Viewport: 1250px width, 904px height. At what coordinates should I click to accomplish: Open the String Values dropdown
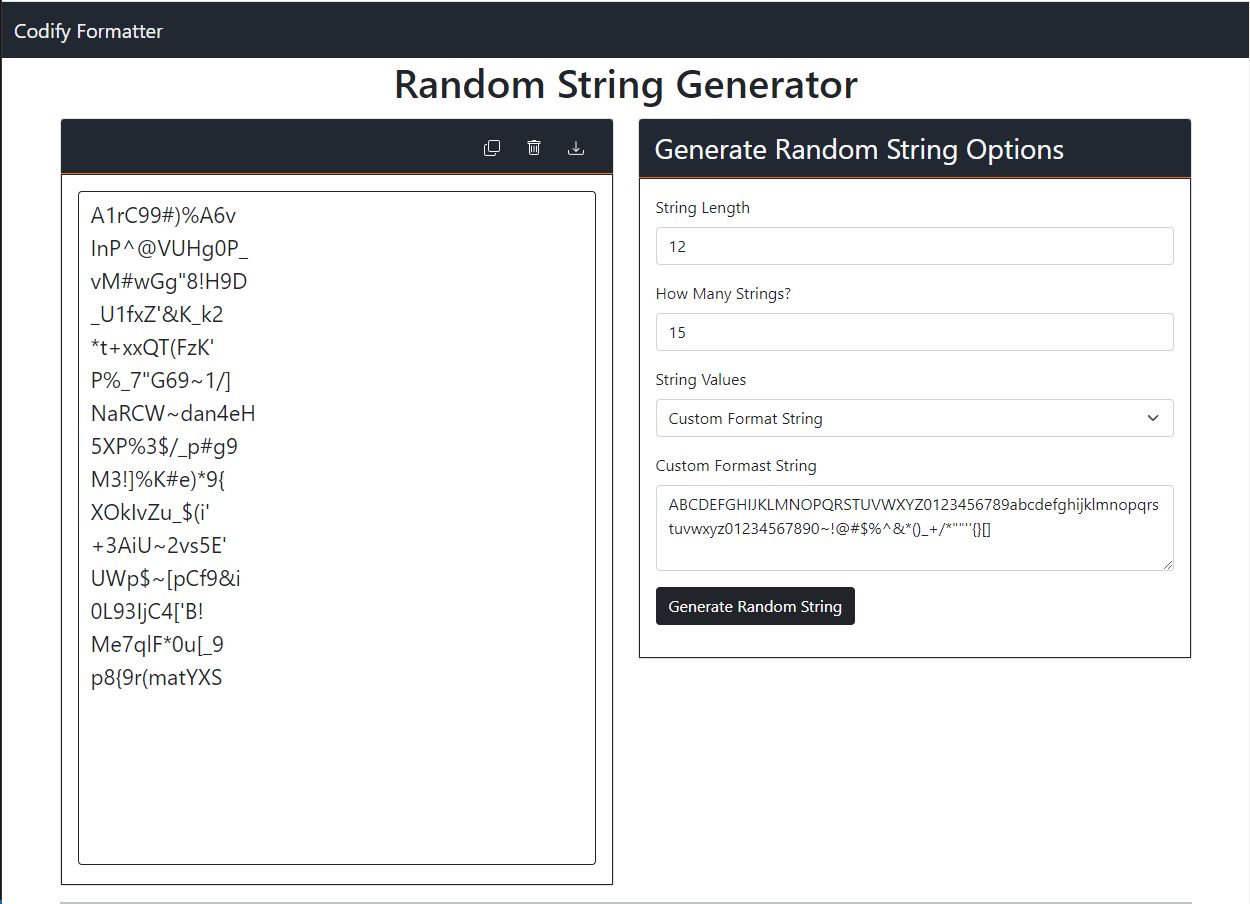[914, 418]
